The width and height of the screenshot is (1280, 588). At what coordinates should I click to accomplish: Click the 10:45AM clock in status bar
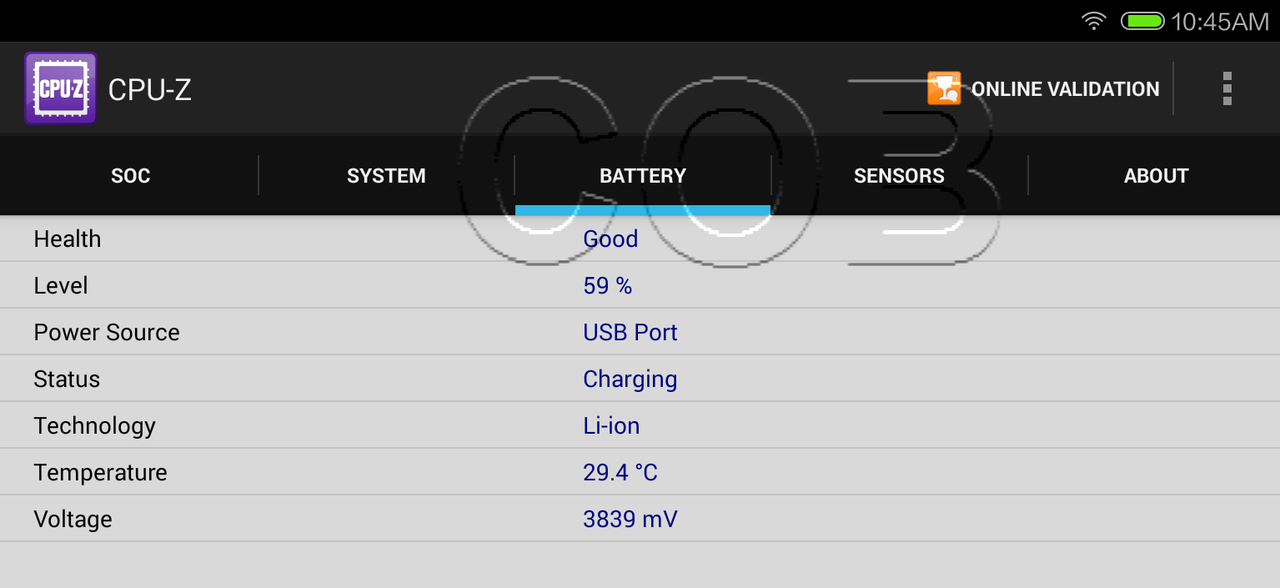(1219, 22)
